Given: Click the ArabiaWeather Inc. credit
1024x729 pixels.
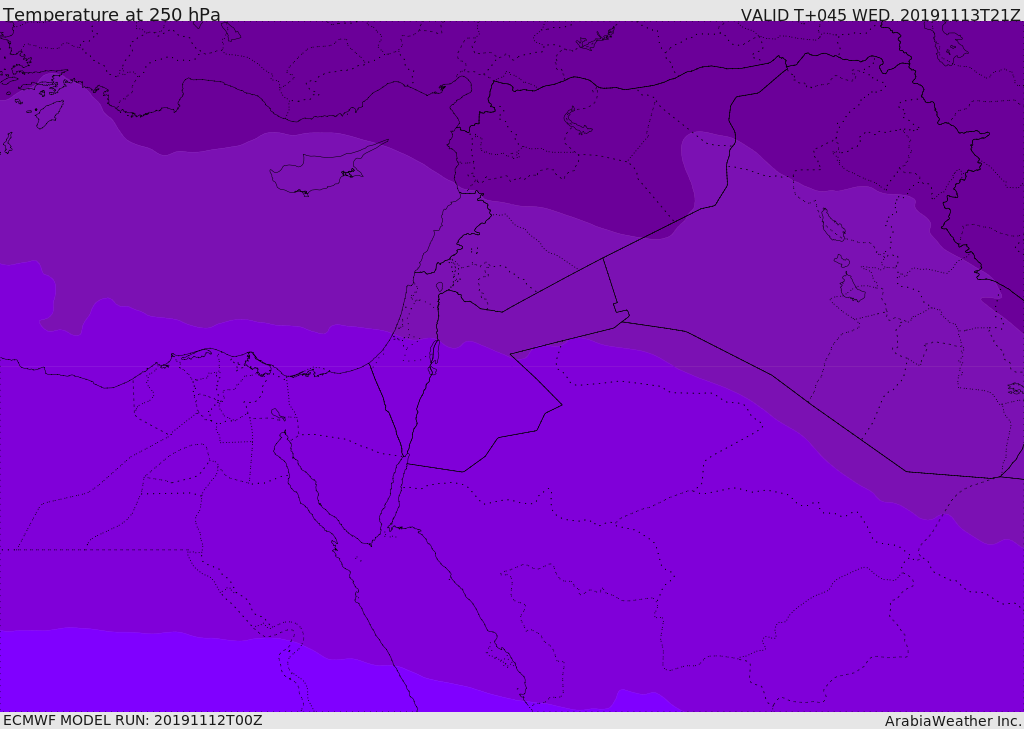Looking at the screenshot, I should click(x=953, y=721).
